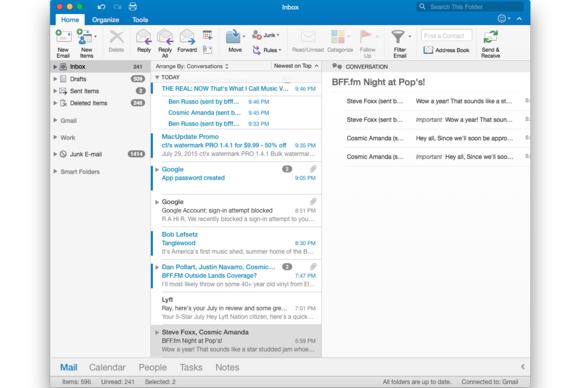Expand the Work account group
580x388 pixels.
pos(55,137)
